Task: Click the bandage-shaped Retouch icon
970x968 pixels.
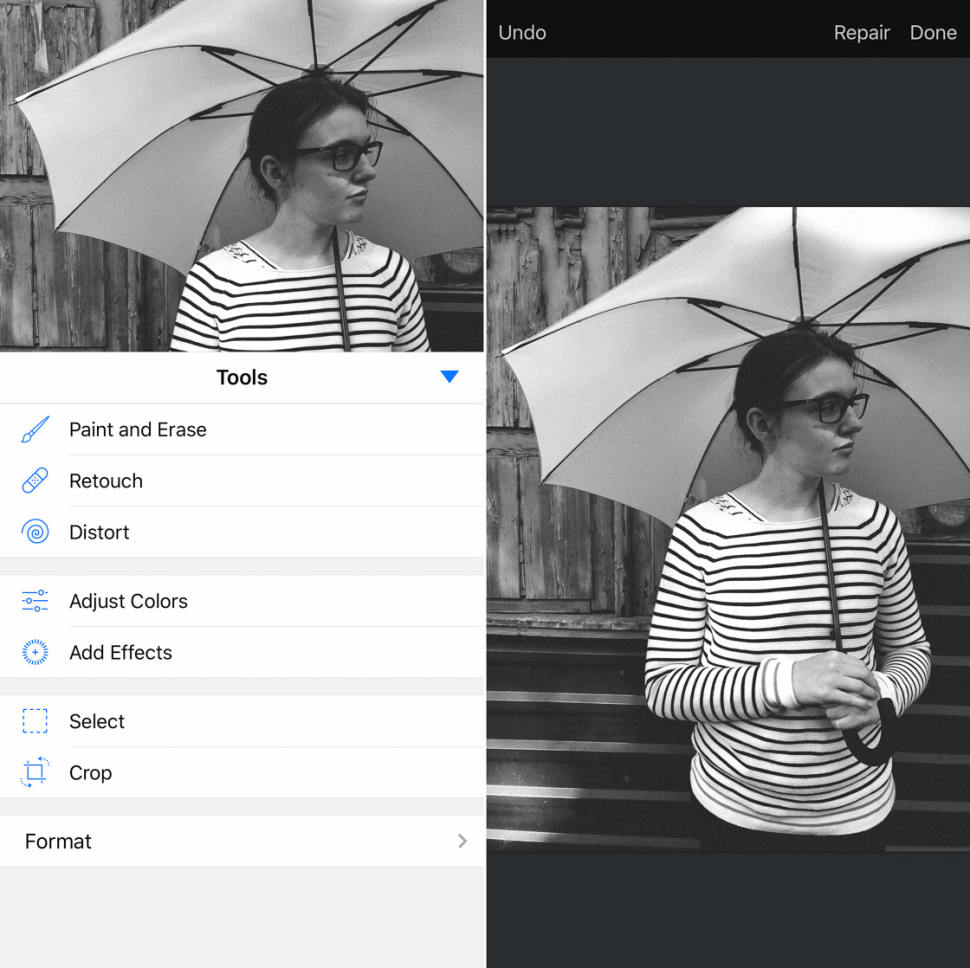Action: pos(33,480)
